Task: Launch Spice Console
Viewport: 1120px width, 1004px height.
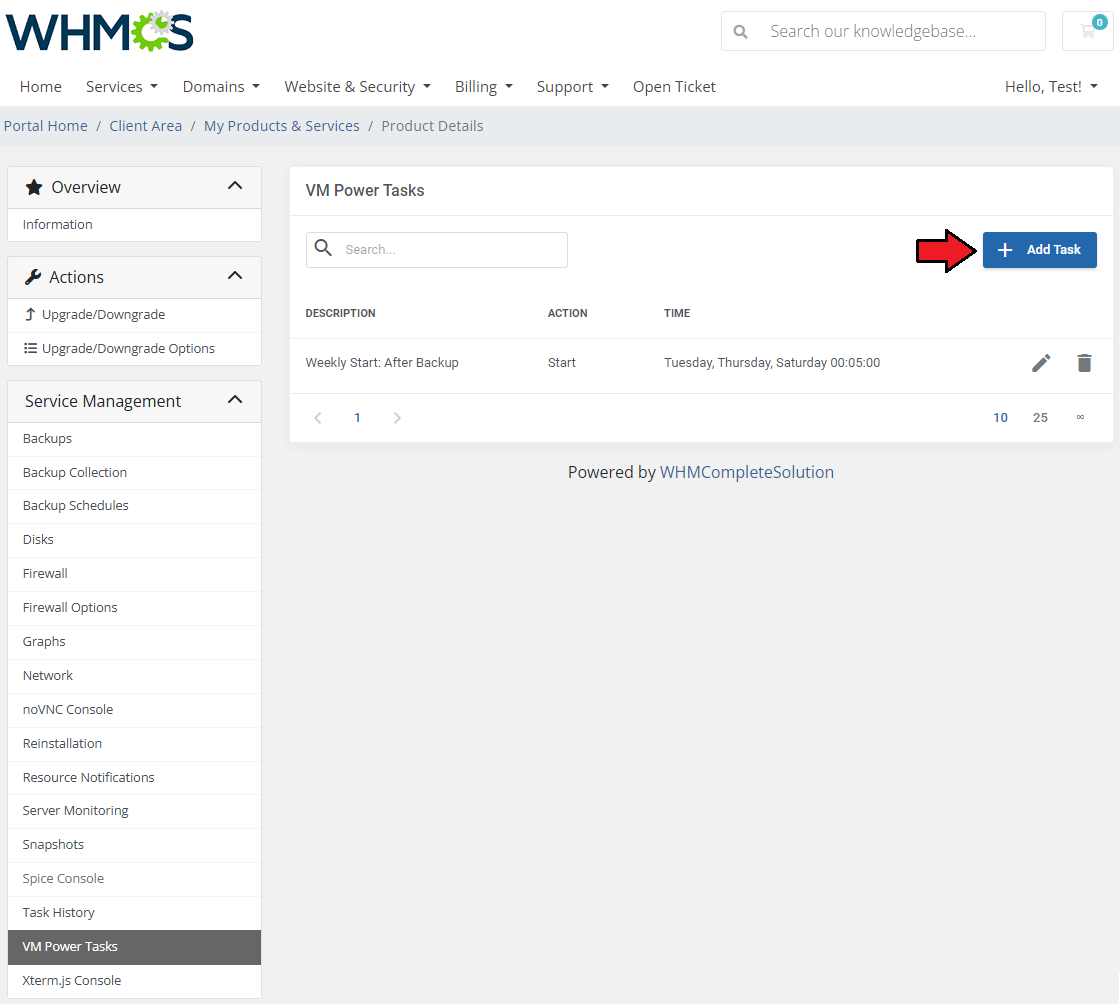Action: point(134,879)
